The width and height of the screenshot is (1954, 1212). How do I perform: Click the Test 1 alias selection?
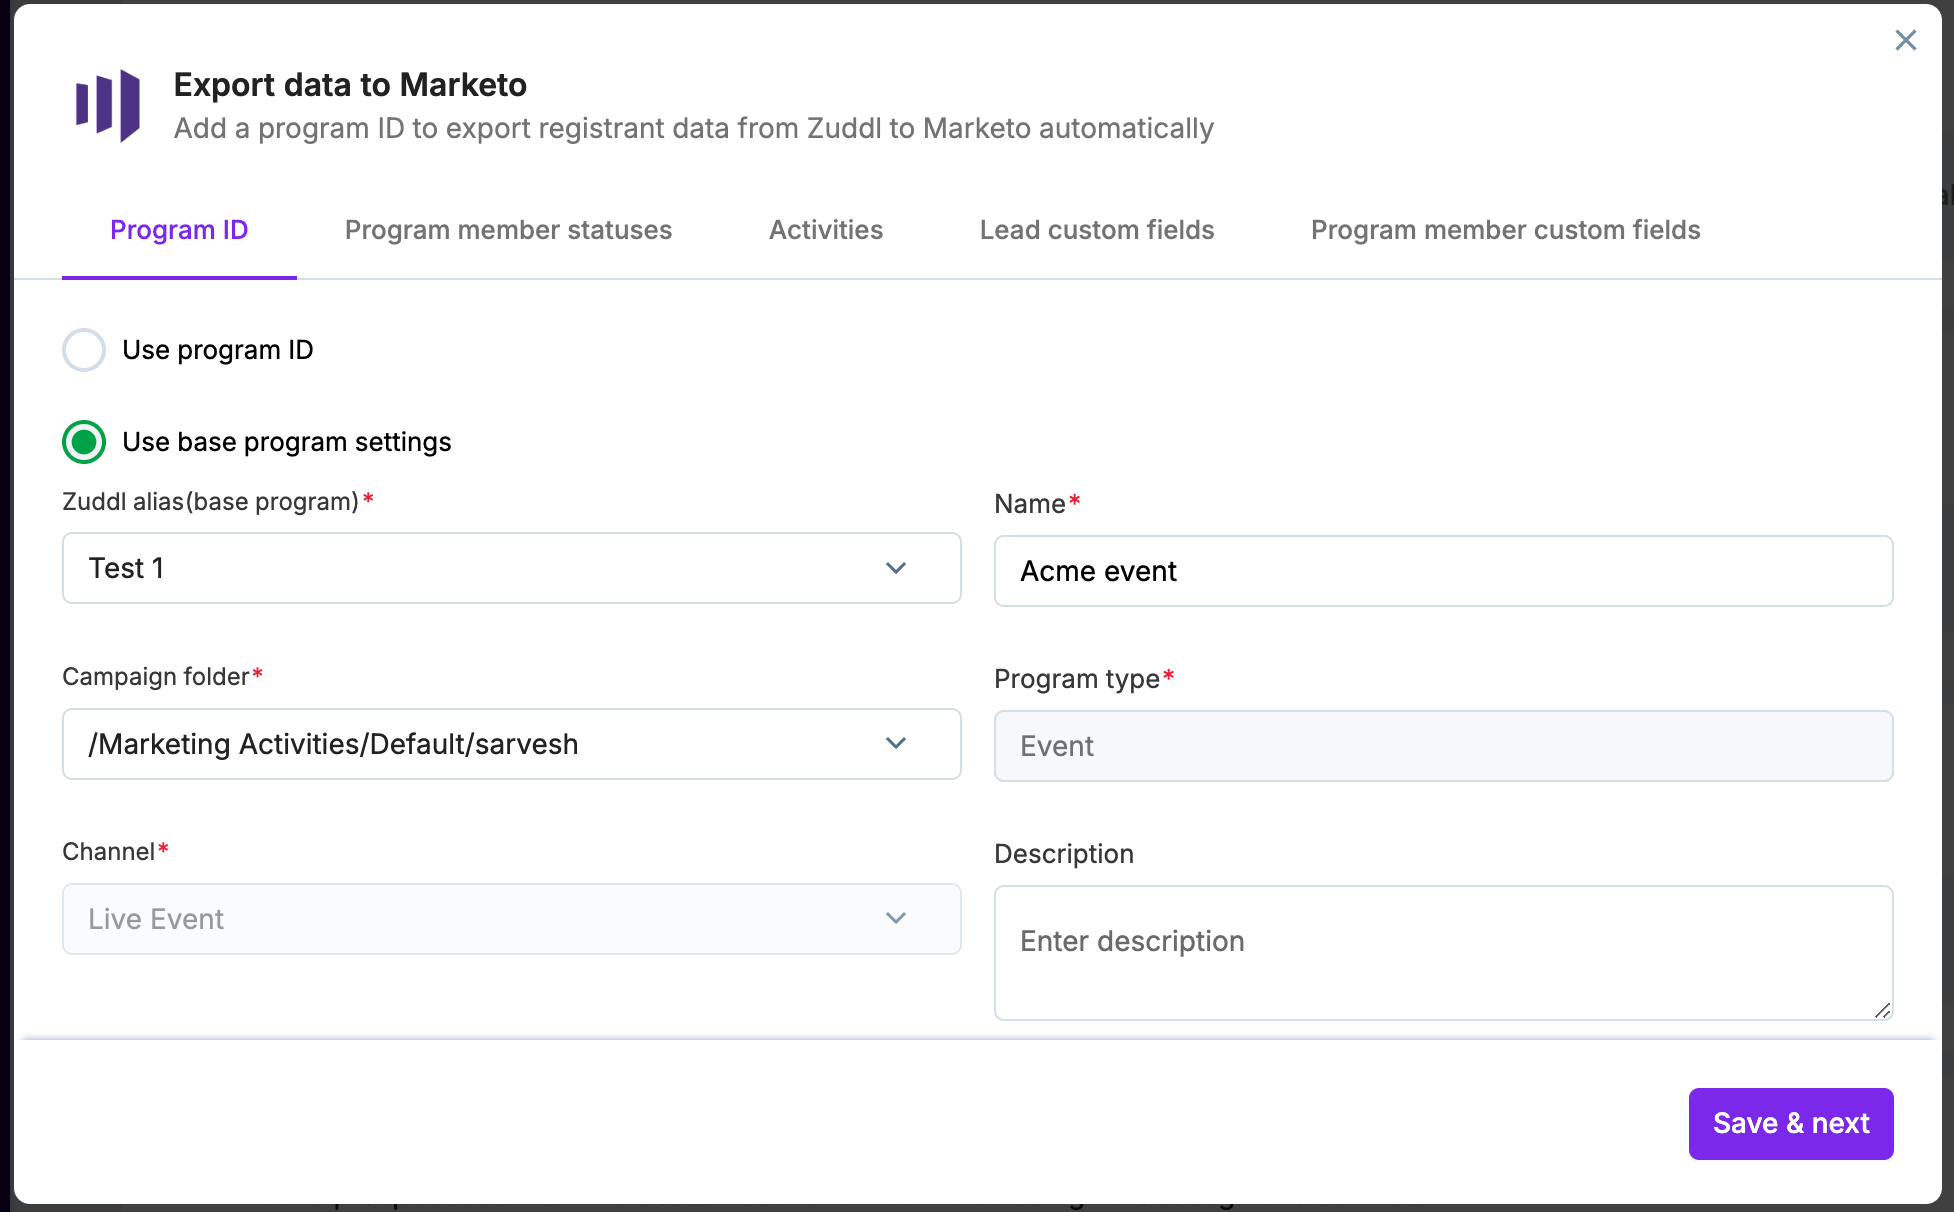[126, 568]
